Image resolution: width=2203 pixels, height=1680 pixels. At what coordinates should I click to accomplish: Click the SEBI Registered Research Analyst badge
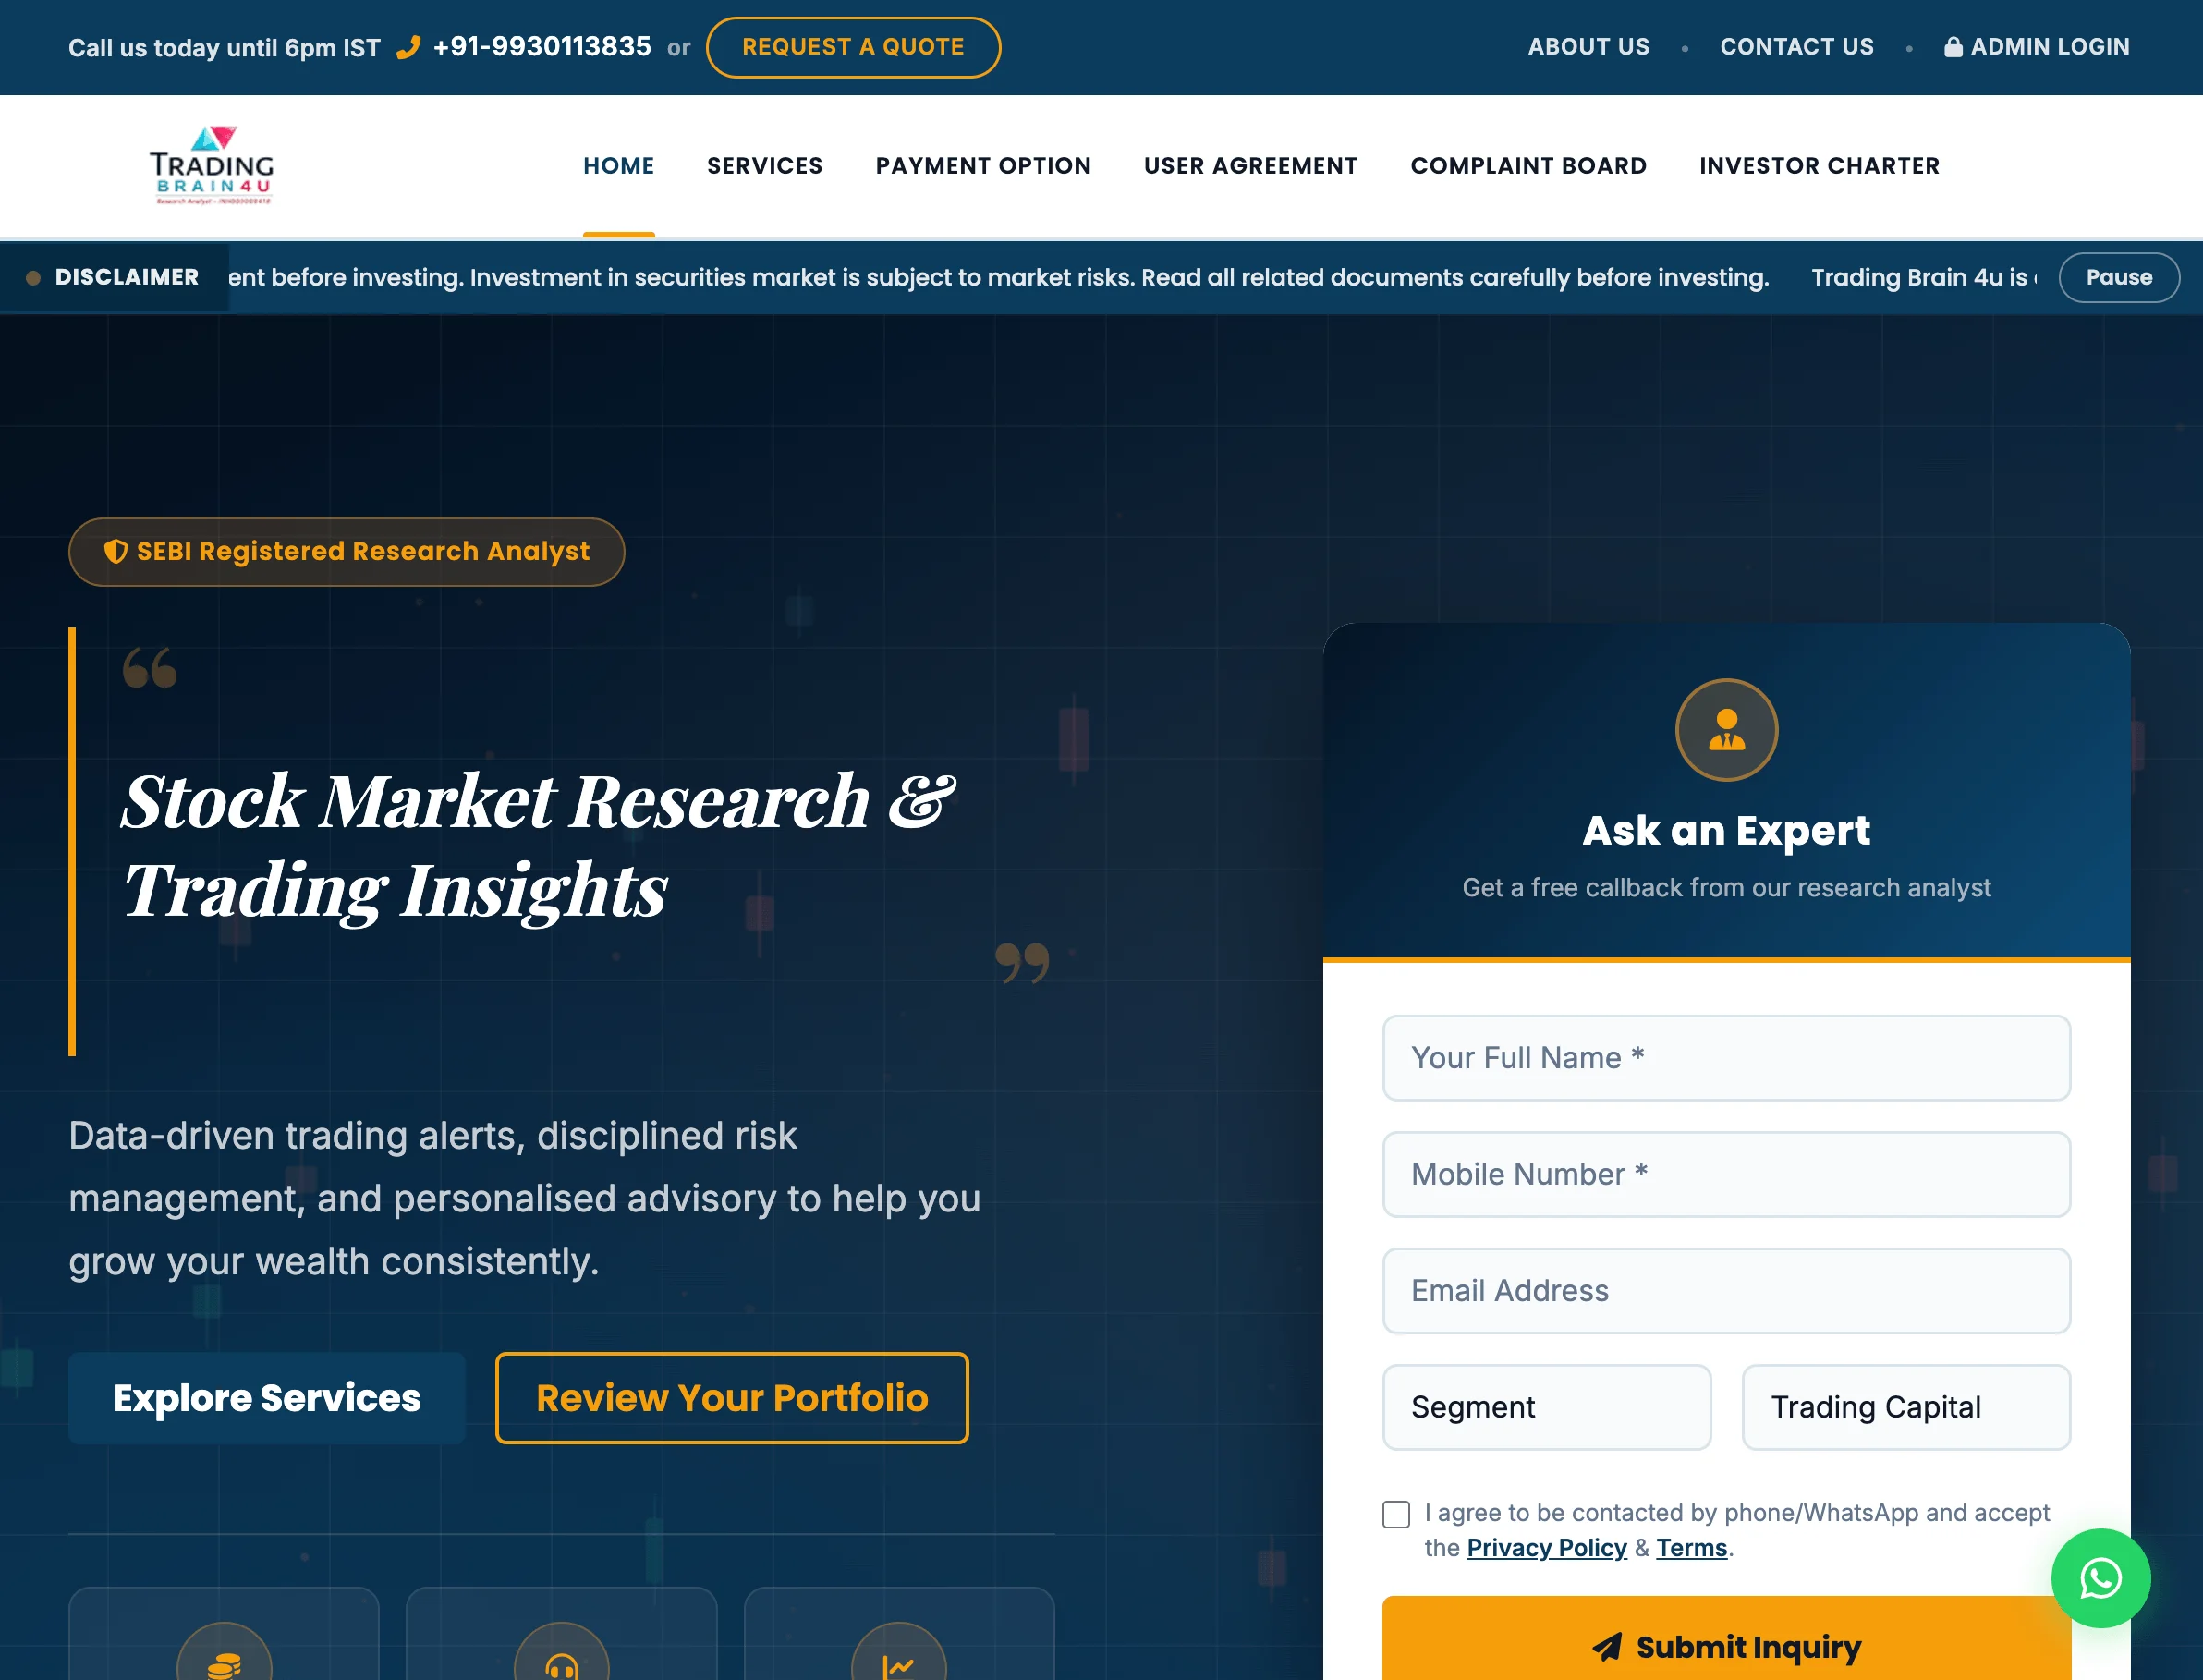(x=346, y=552)
